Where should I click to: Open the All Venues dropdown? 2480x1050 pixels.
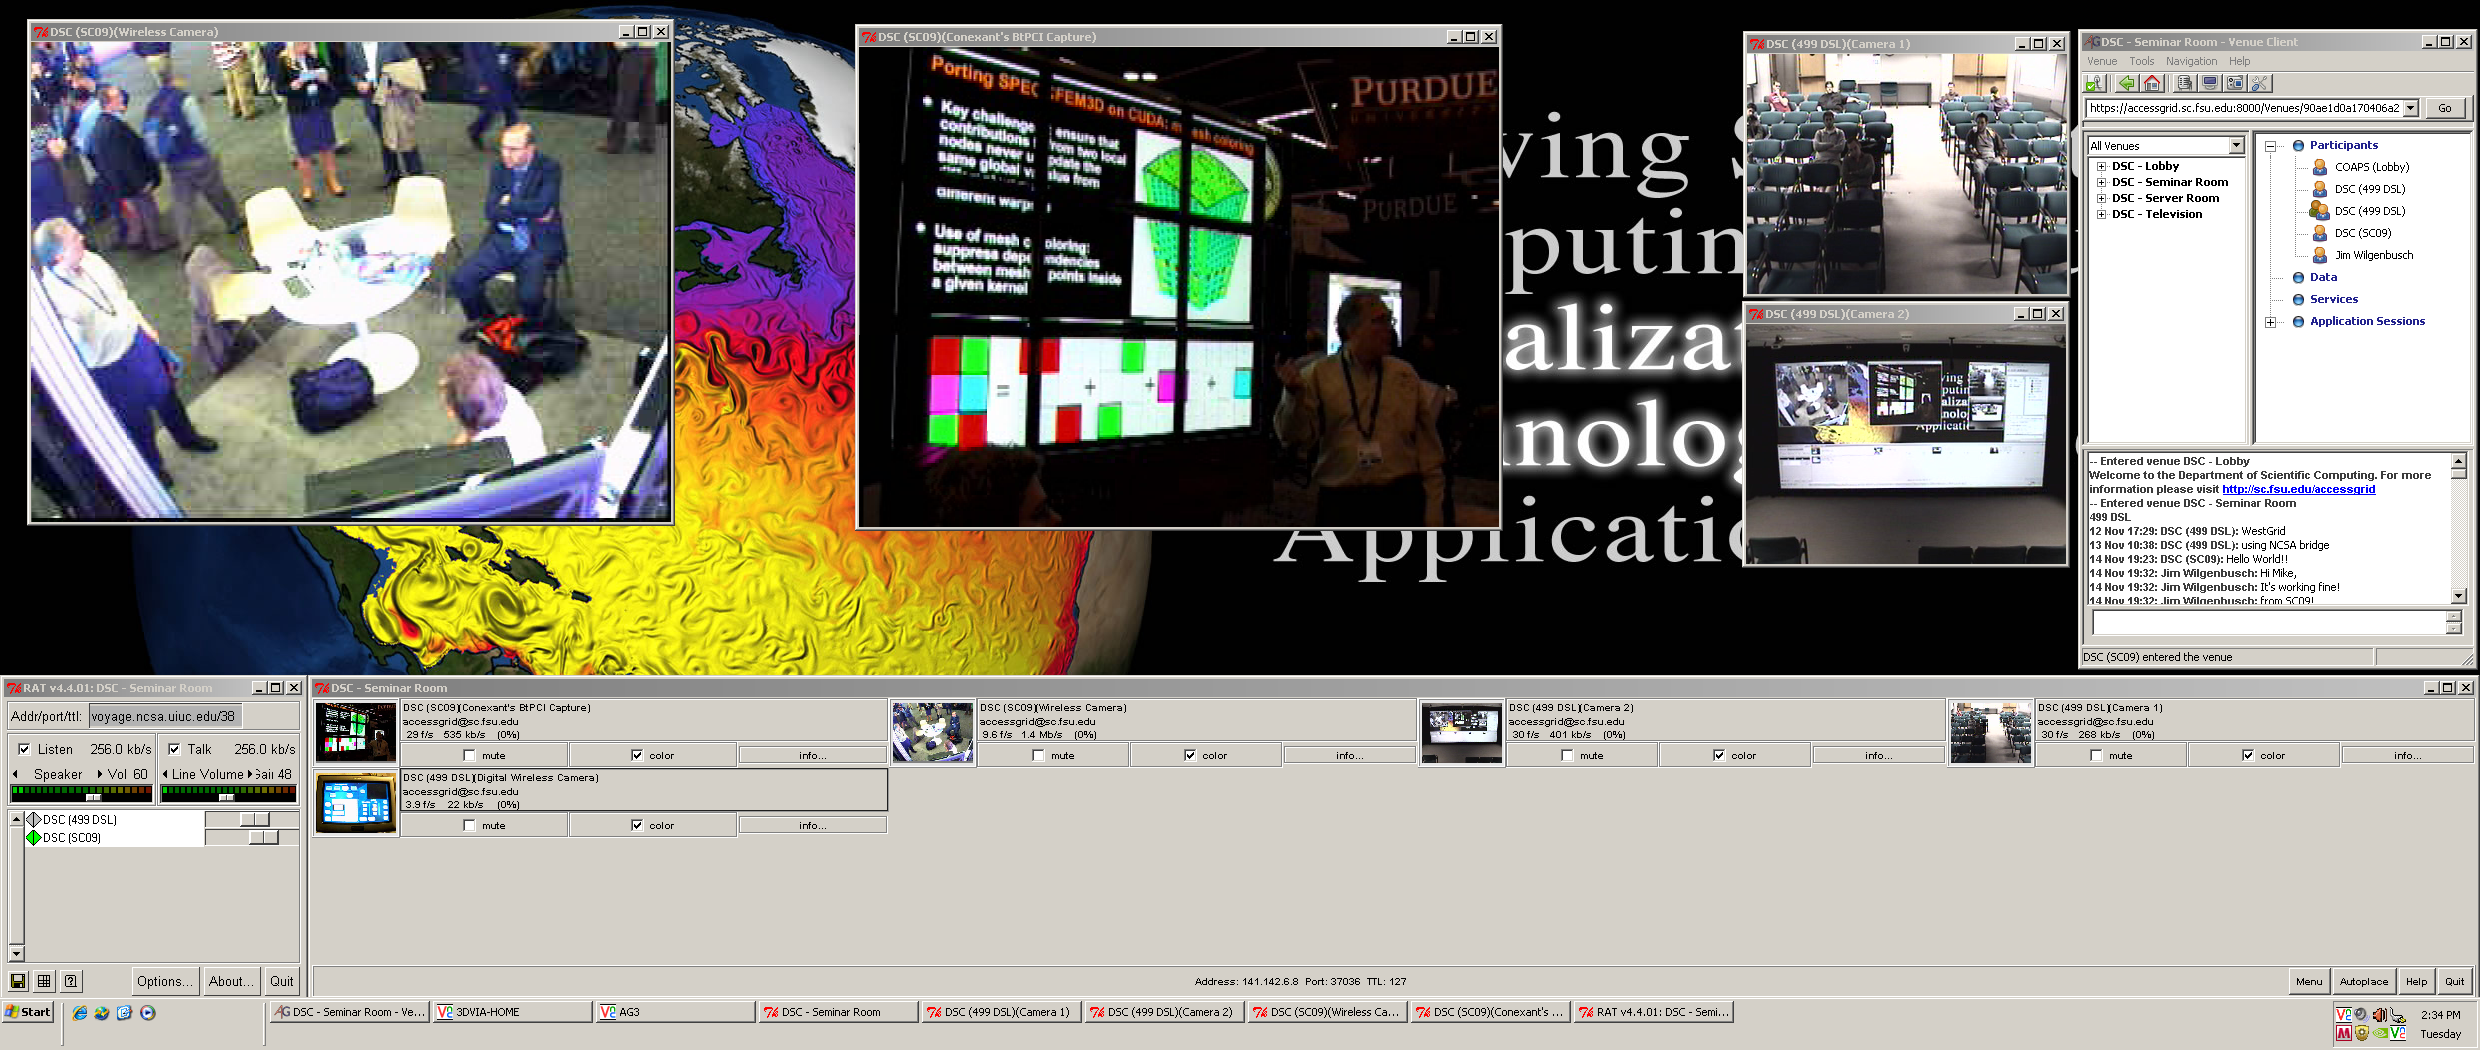click(x=2236, y=146)
